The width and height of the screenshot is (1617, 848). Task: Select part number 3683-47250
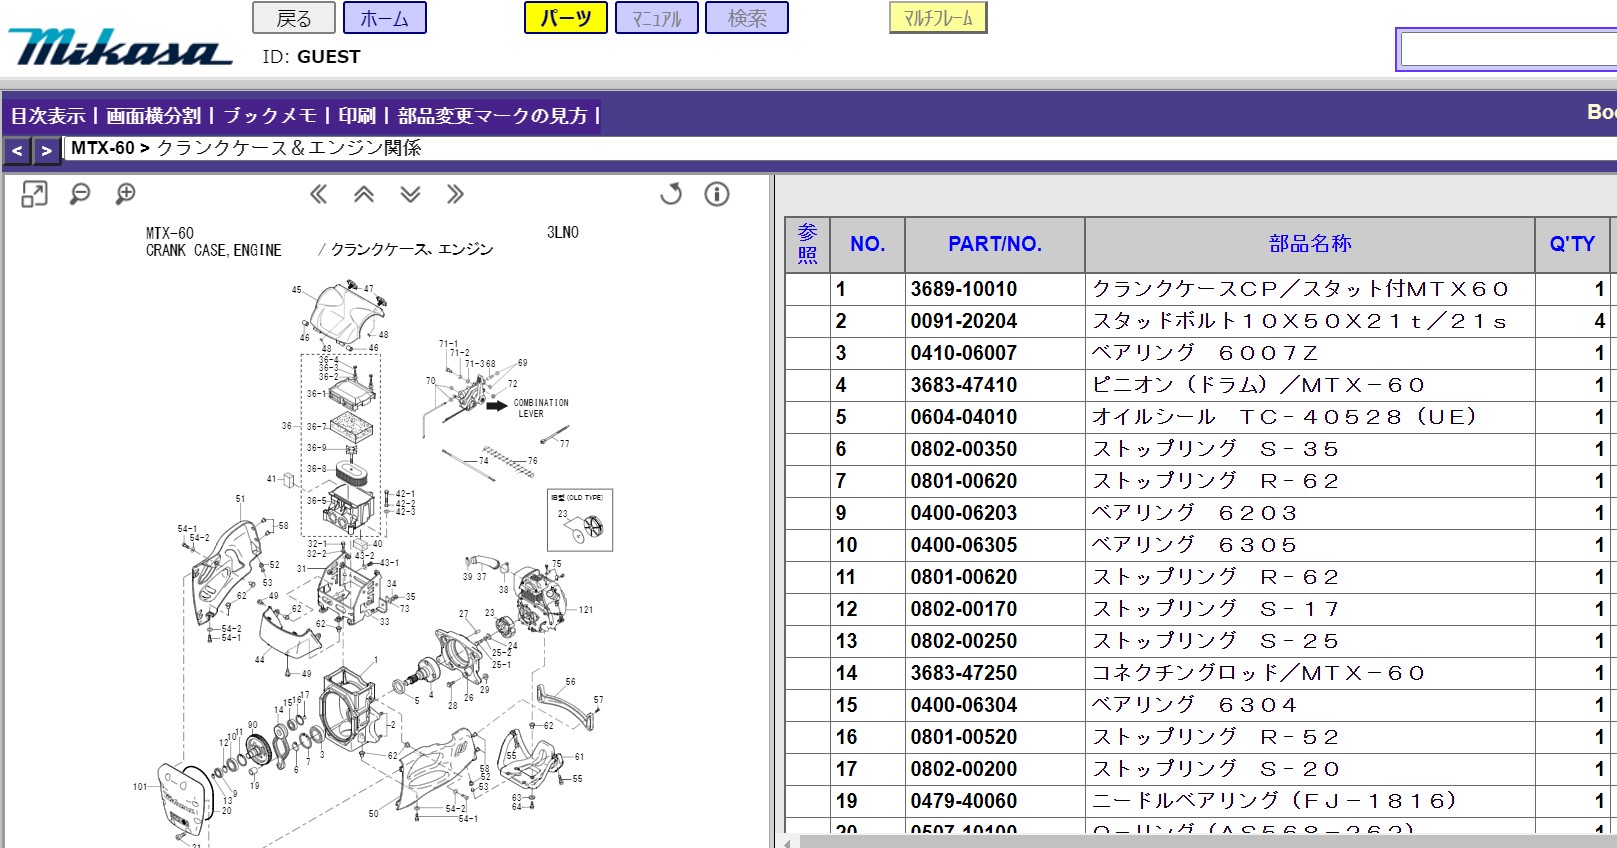[x=964, y=673]
